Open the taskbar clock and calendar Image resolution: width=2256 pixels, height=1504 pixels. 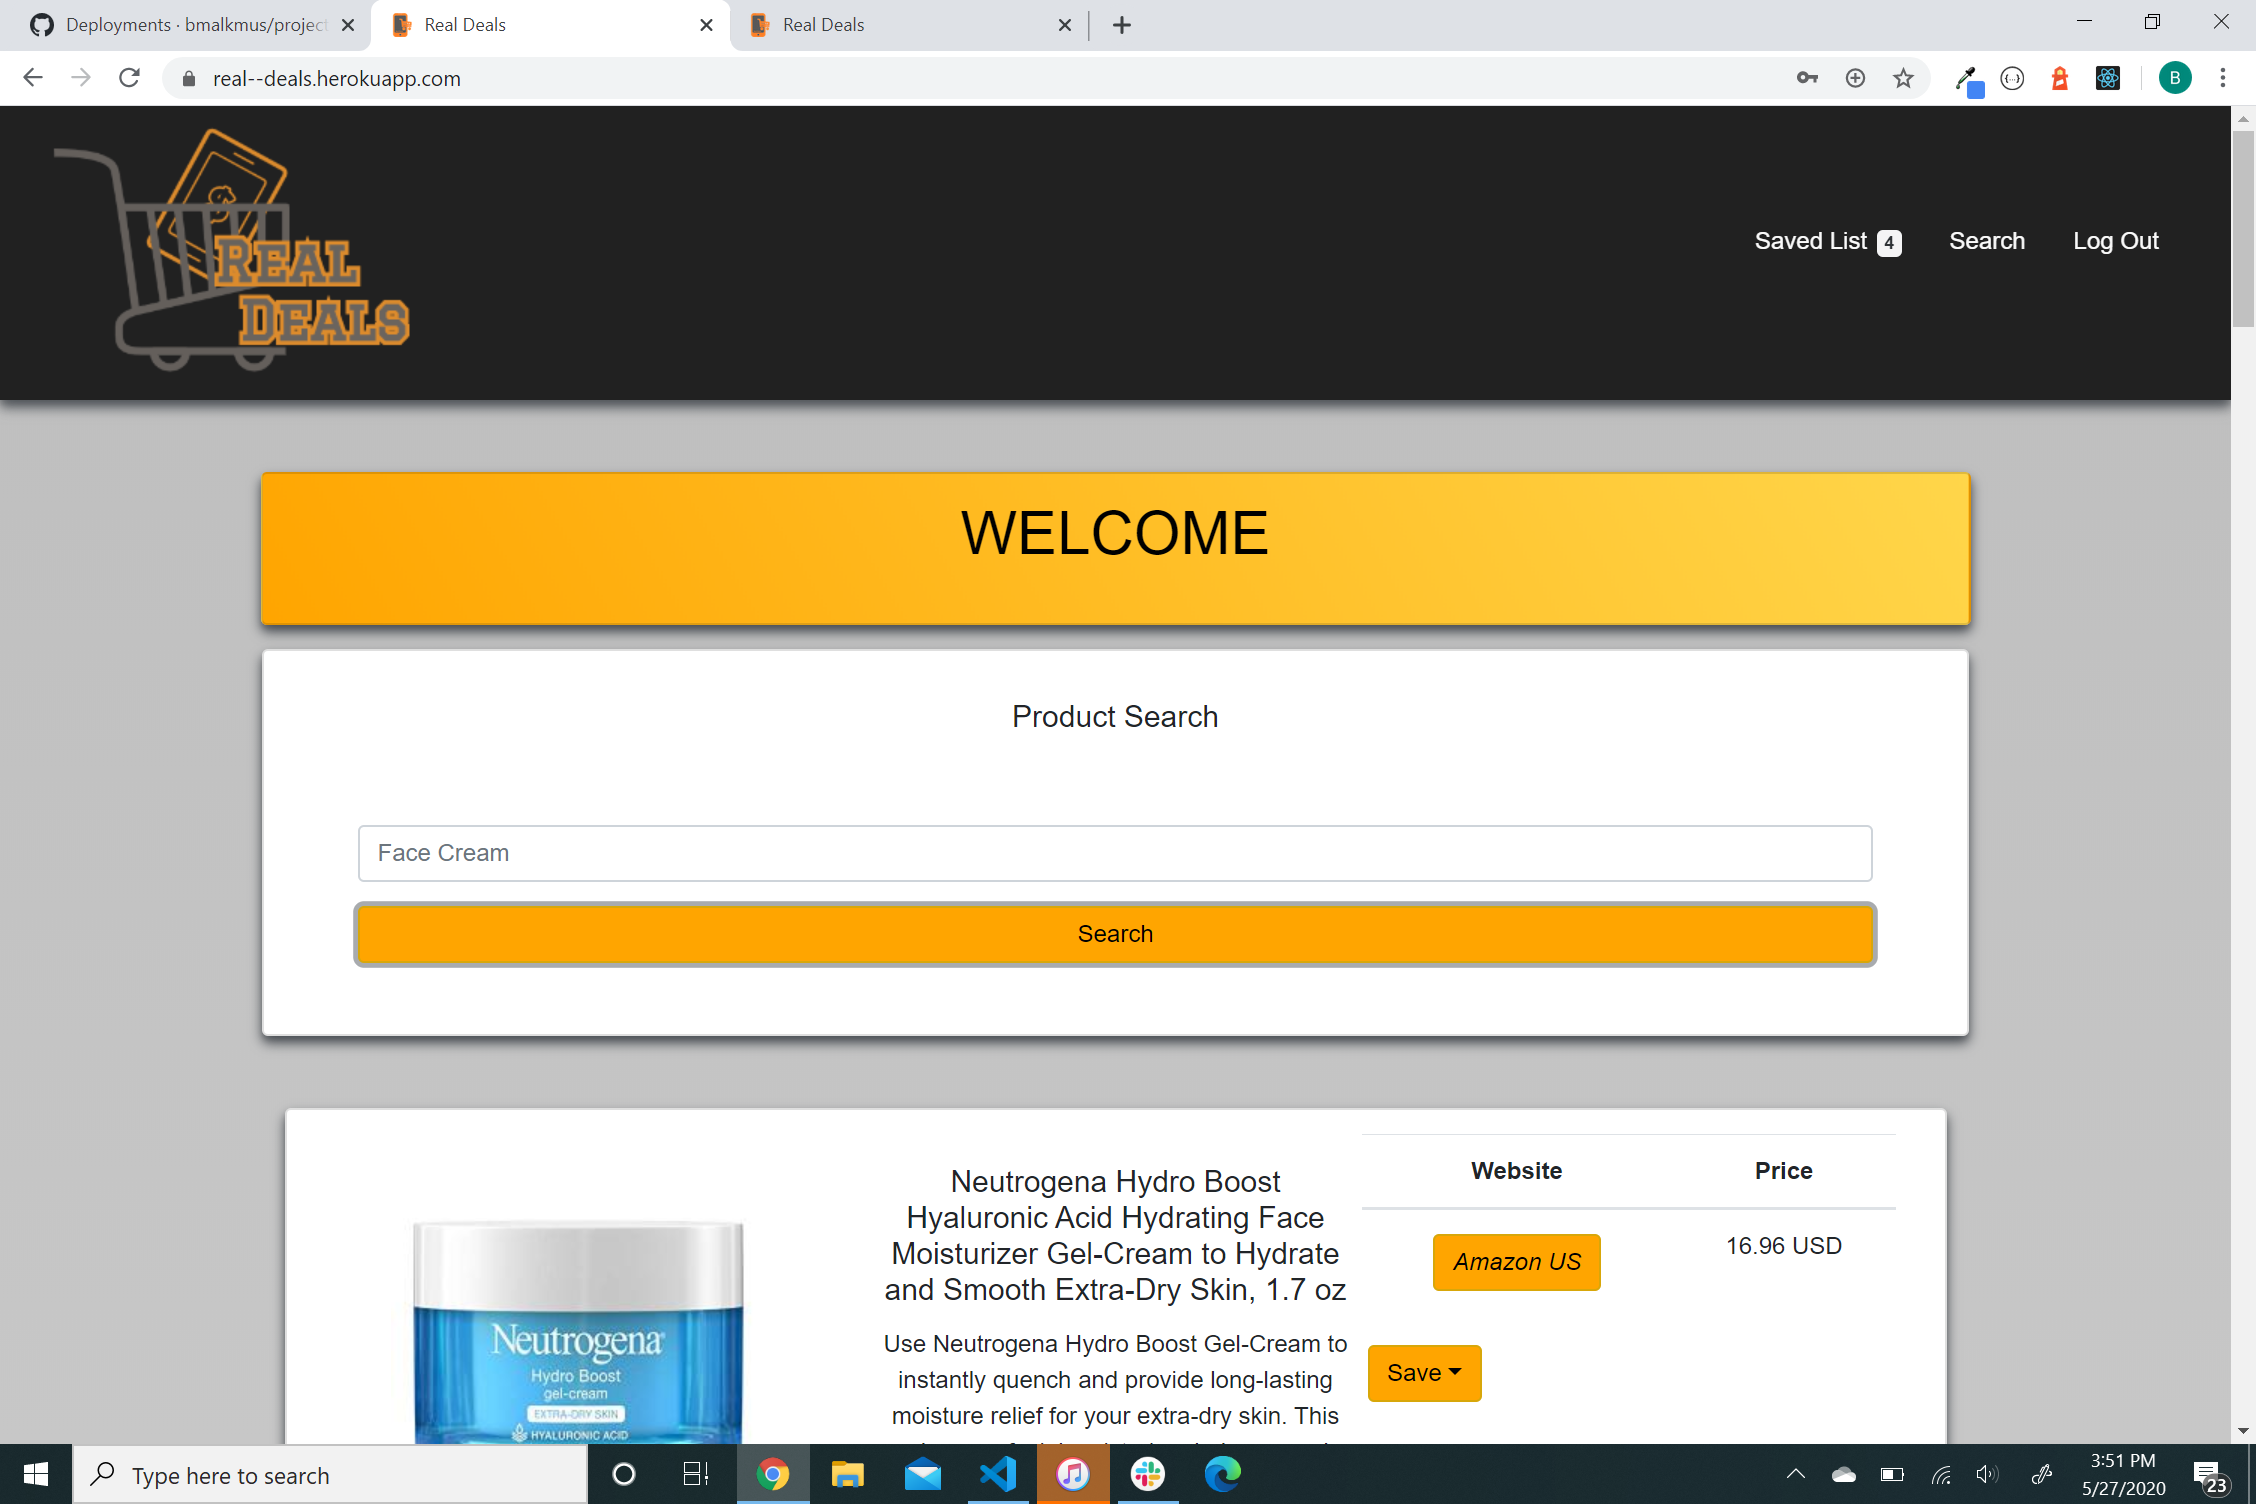[2123, 1474]
